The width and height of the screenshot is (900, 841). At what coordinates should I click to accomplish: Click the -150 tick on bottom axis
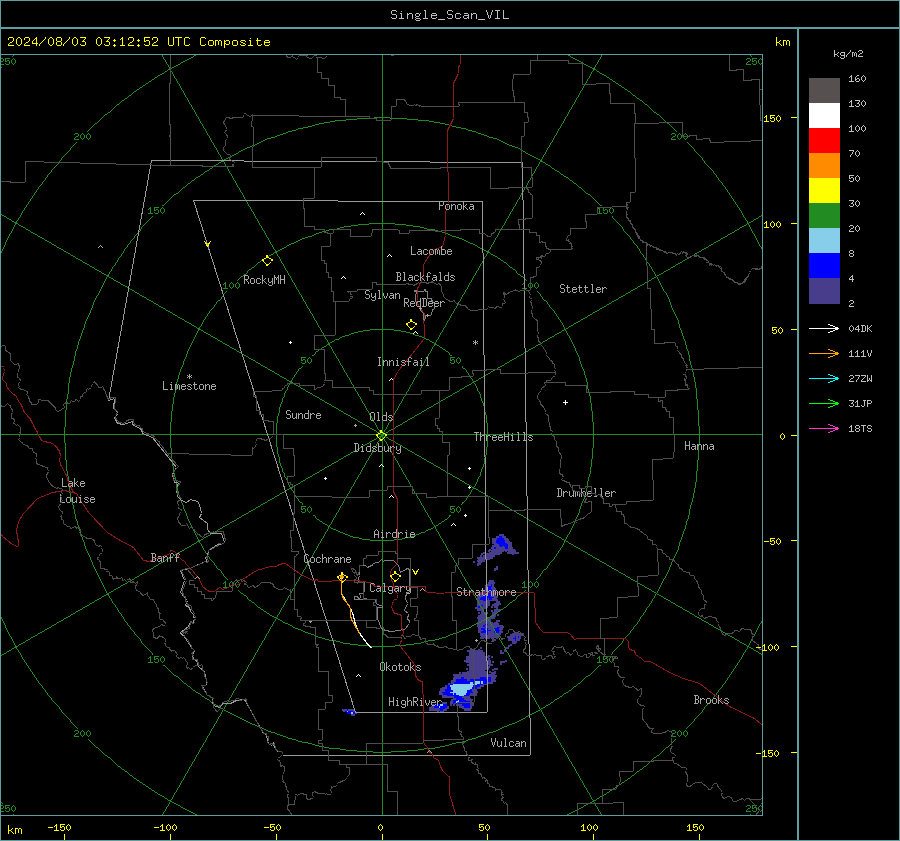tap(59, 827)
